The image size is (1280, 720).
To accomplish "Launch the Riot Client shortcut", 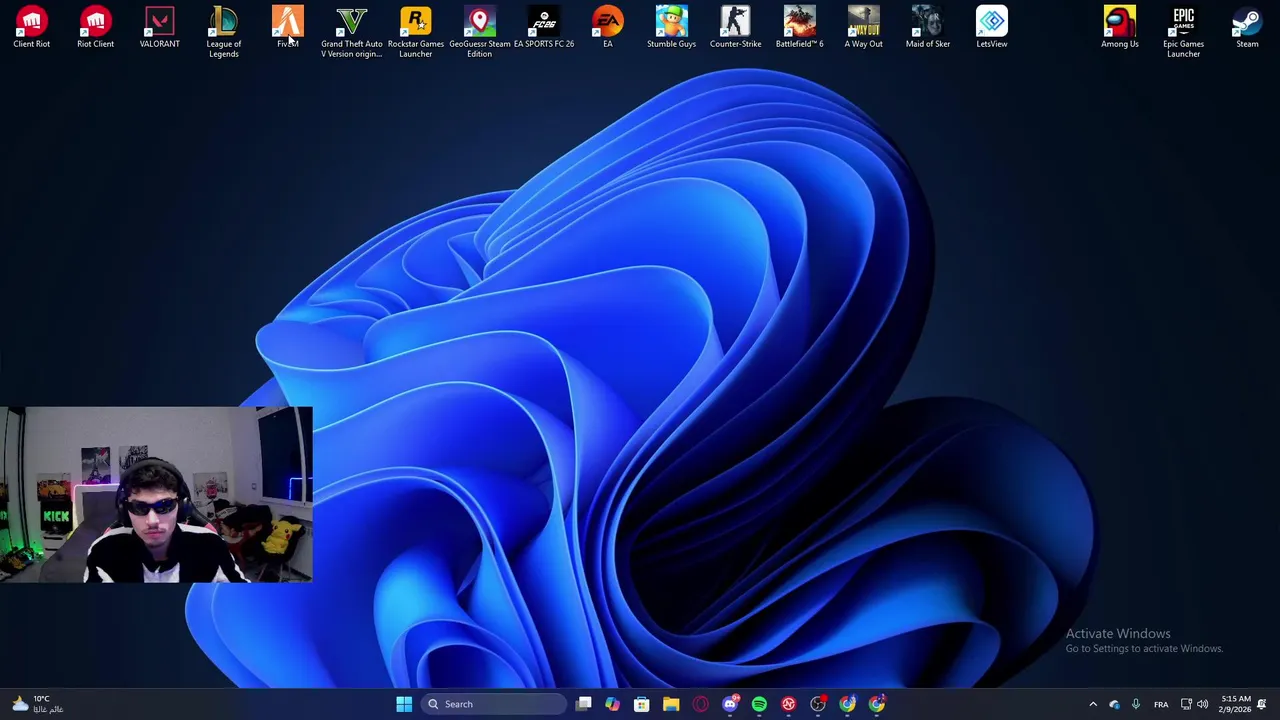I will coord(96,27).
